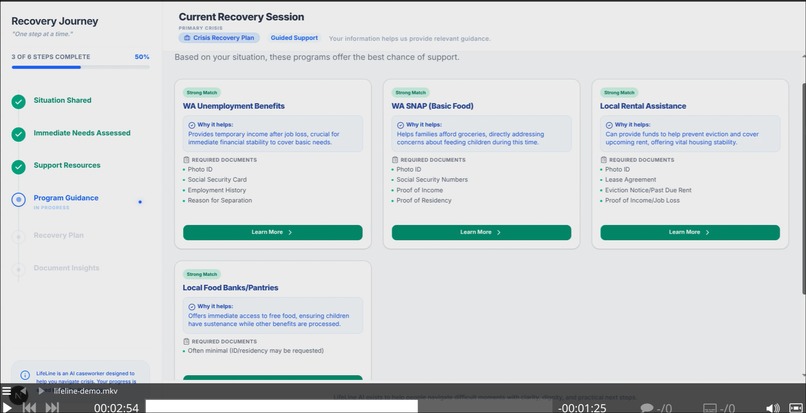806x413 pixels.
Task: Click the Support Resources checkmark
Action: pyautogui.click(x=19, y=167)
